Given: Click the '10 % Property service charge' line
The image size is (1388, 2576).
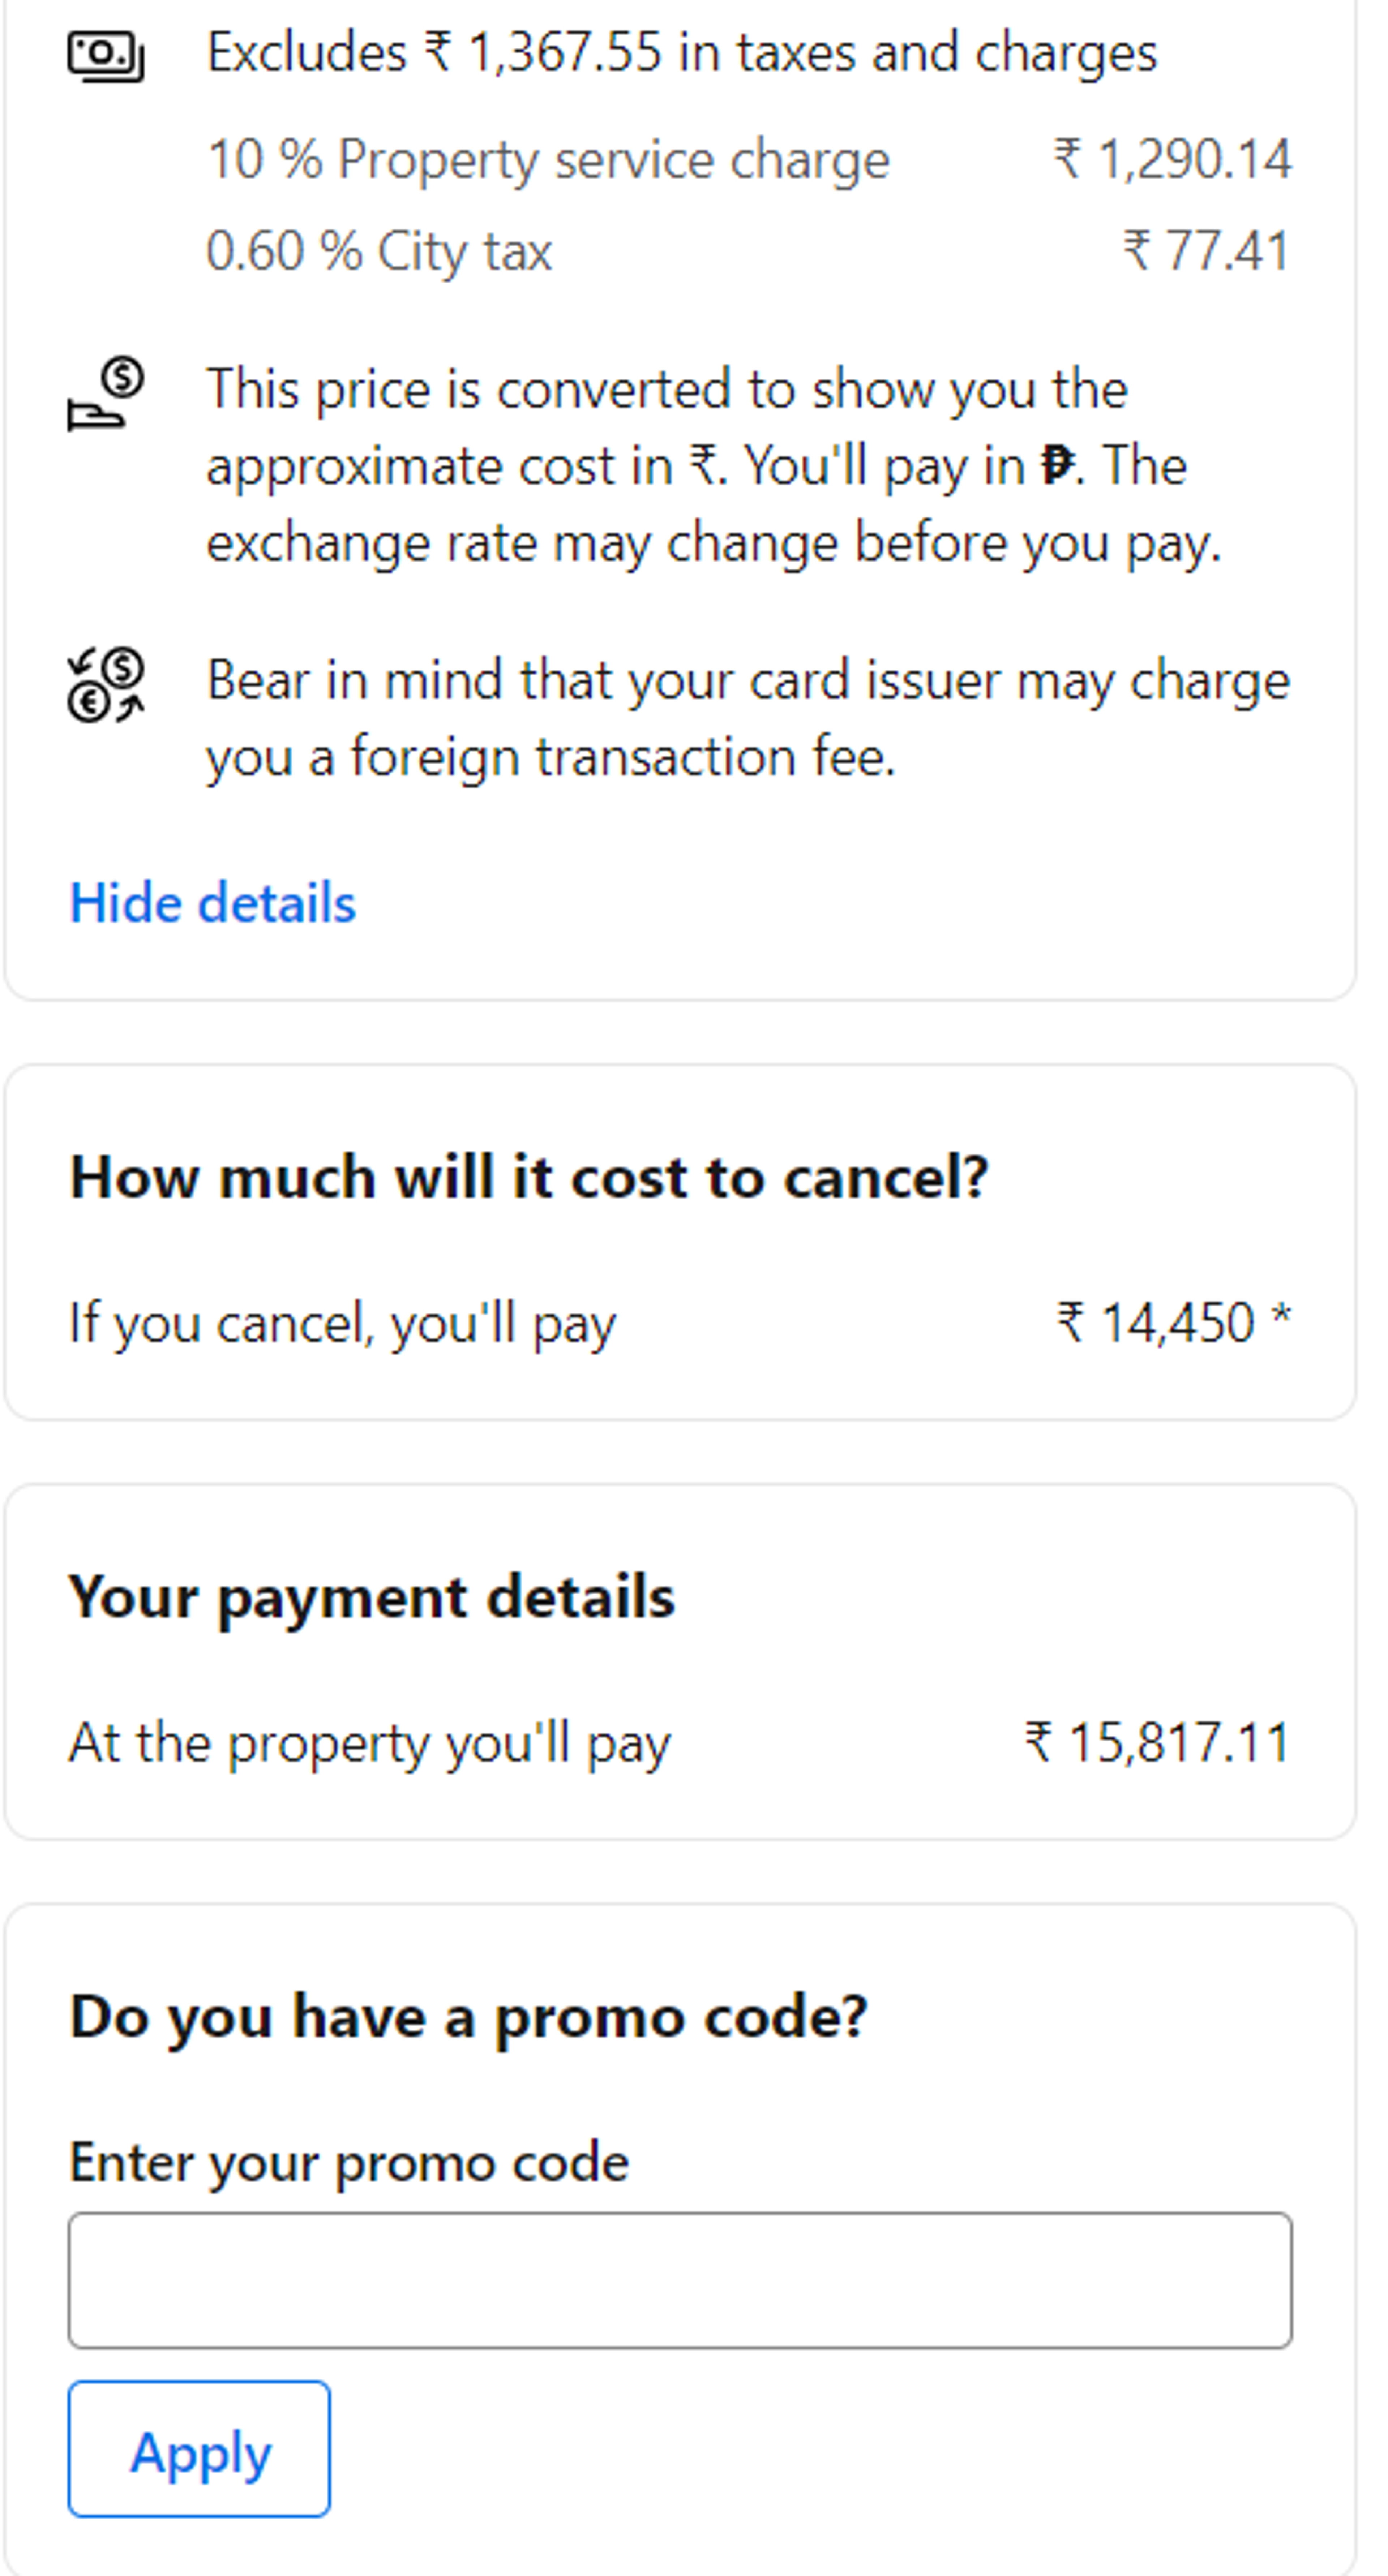Looking at the screenshot, I should tap(548, 160).
